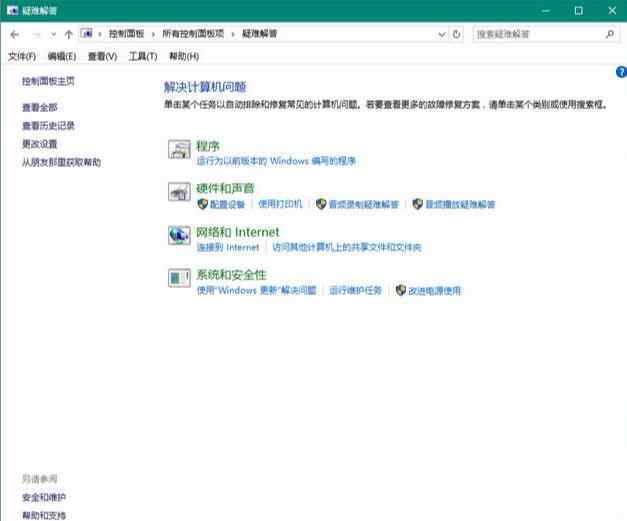
Task: Maximize the 疑难解答 window
Action: pos(579,11)
